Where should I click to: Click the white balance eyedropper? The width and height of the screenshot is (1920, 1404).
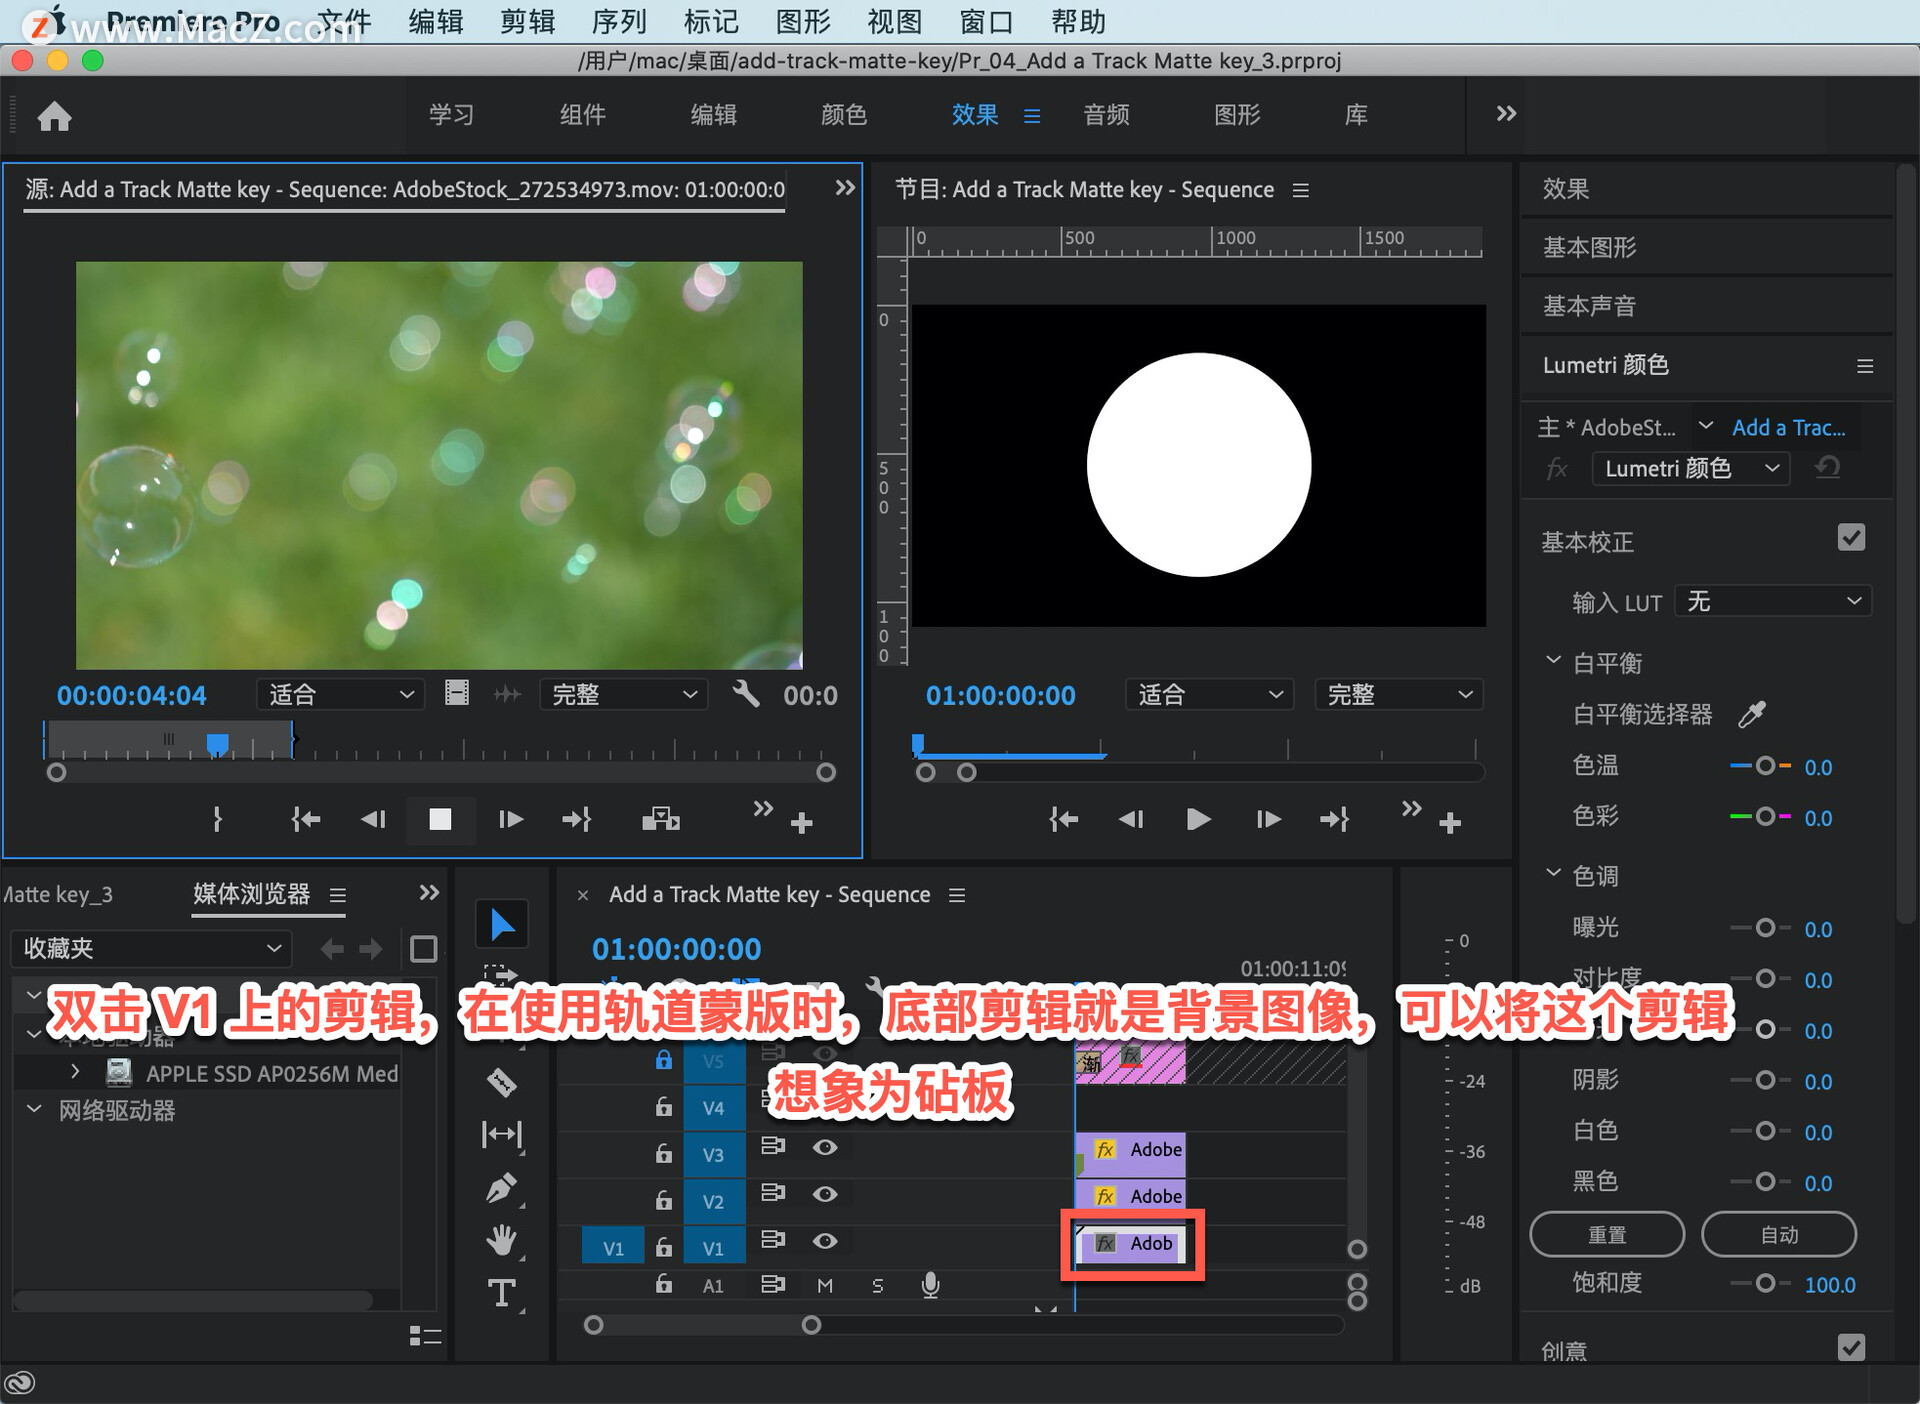click(x=1752, y=714)
